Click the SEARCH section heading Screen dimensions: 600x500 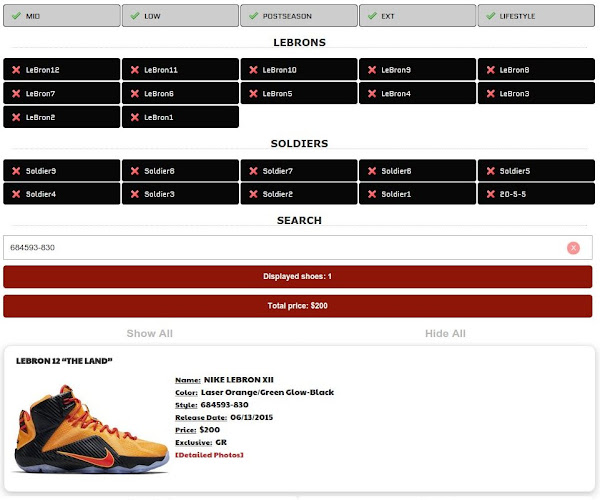pos(299,220)
